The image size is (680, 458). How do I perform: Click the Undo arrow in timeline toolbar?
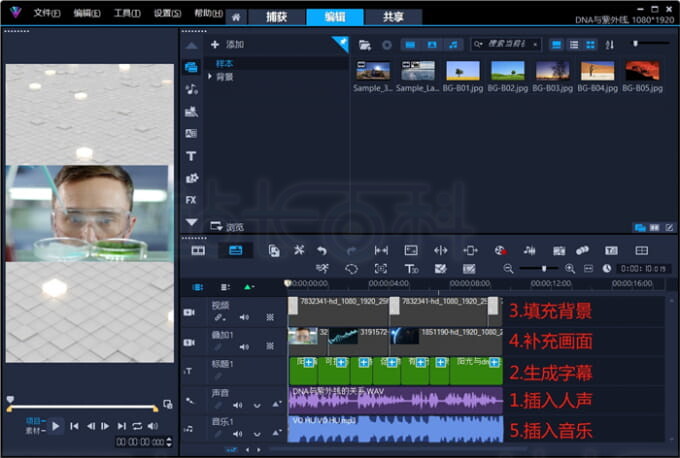pyautogui.click(x=321, y=250)
